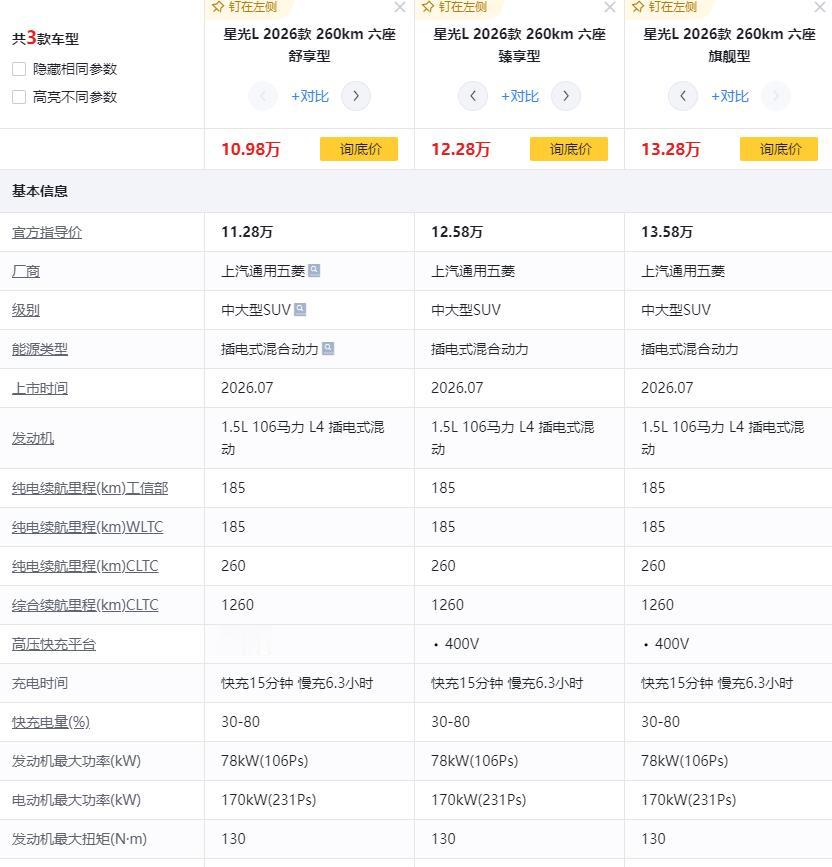Click the 10.98万 red price

[251, 149]
